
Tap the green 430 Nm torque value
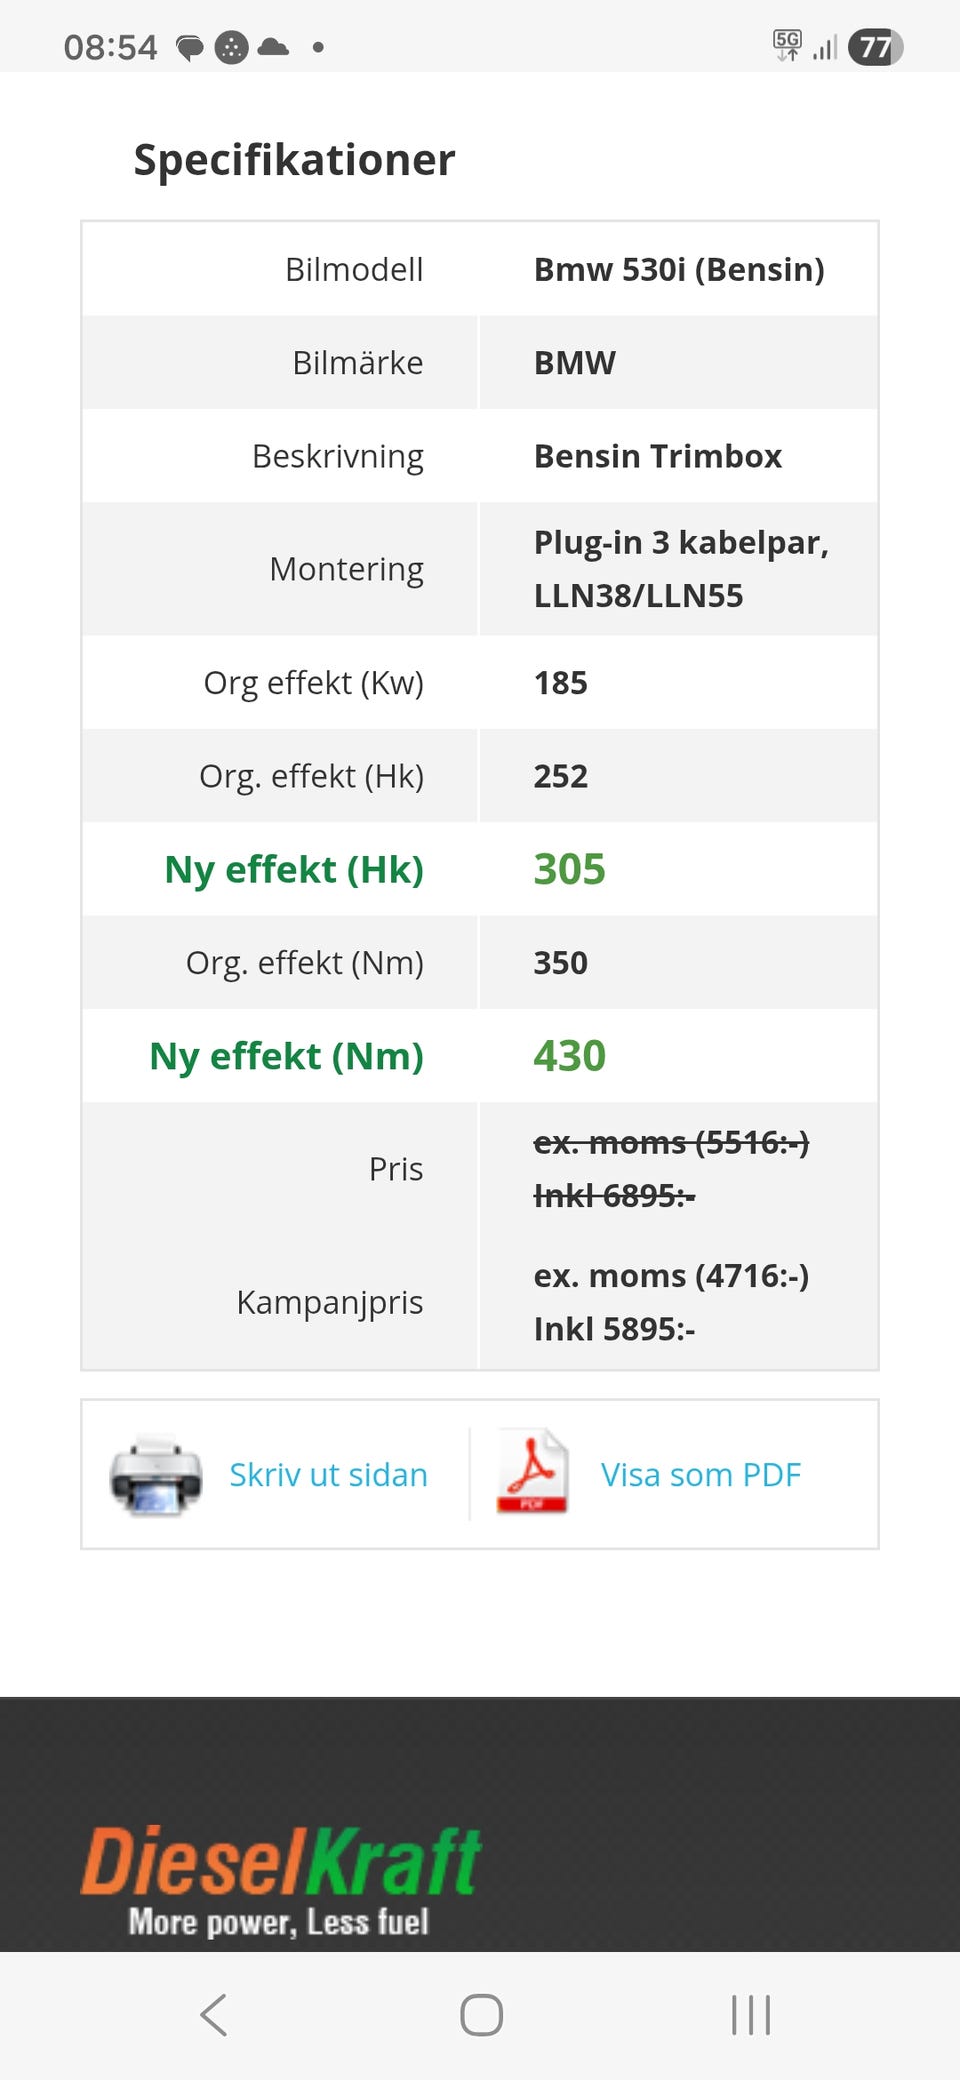point(569,1056)
